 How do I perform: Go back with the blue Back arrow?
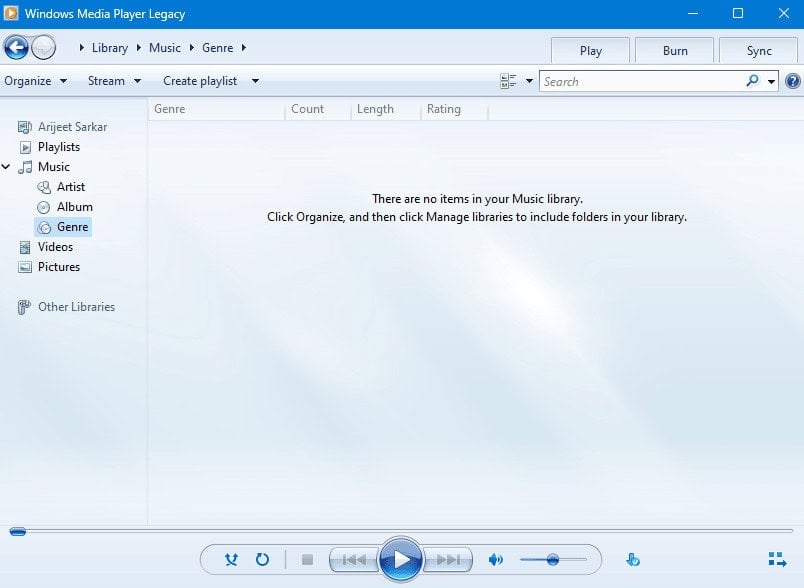coord(16,48)
